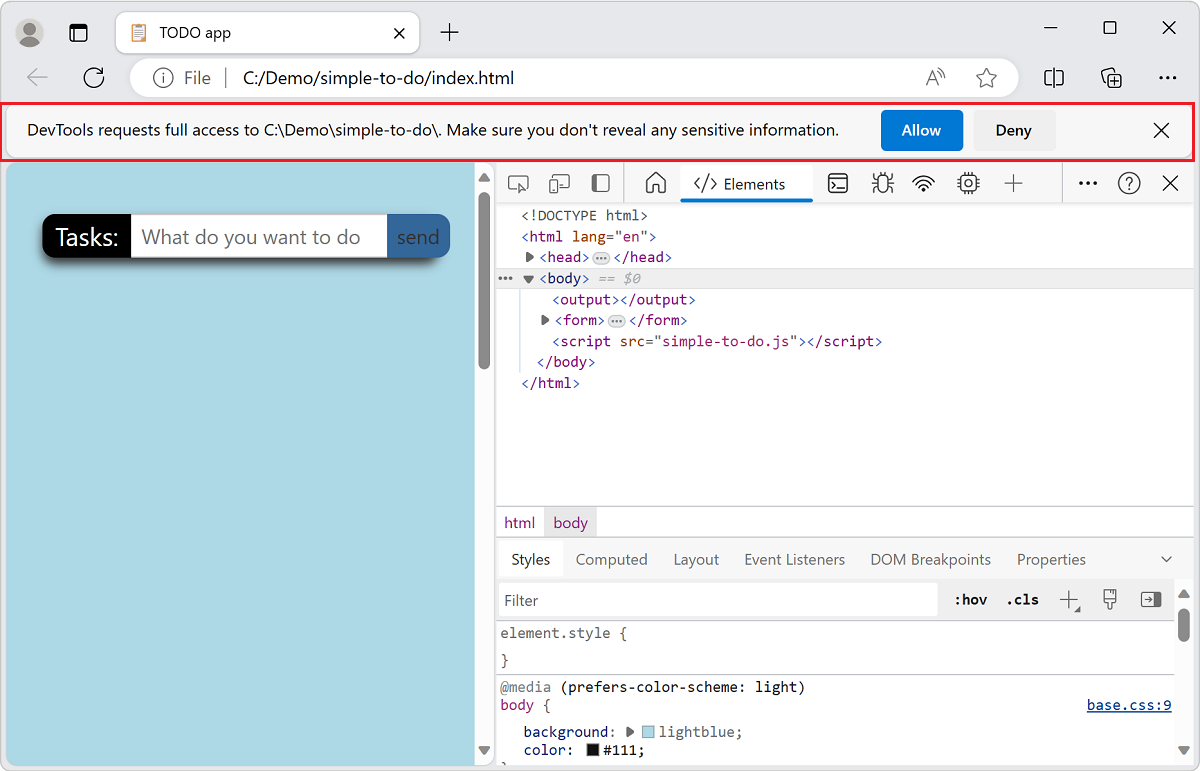This screenshot has width=1200, height=771.
Task: Collapse the body element in the DOM tree
Action: click(x=528, y=278)
